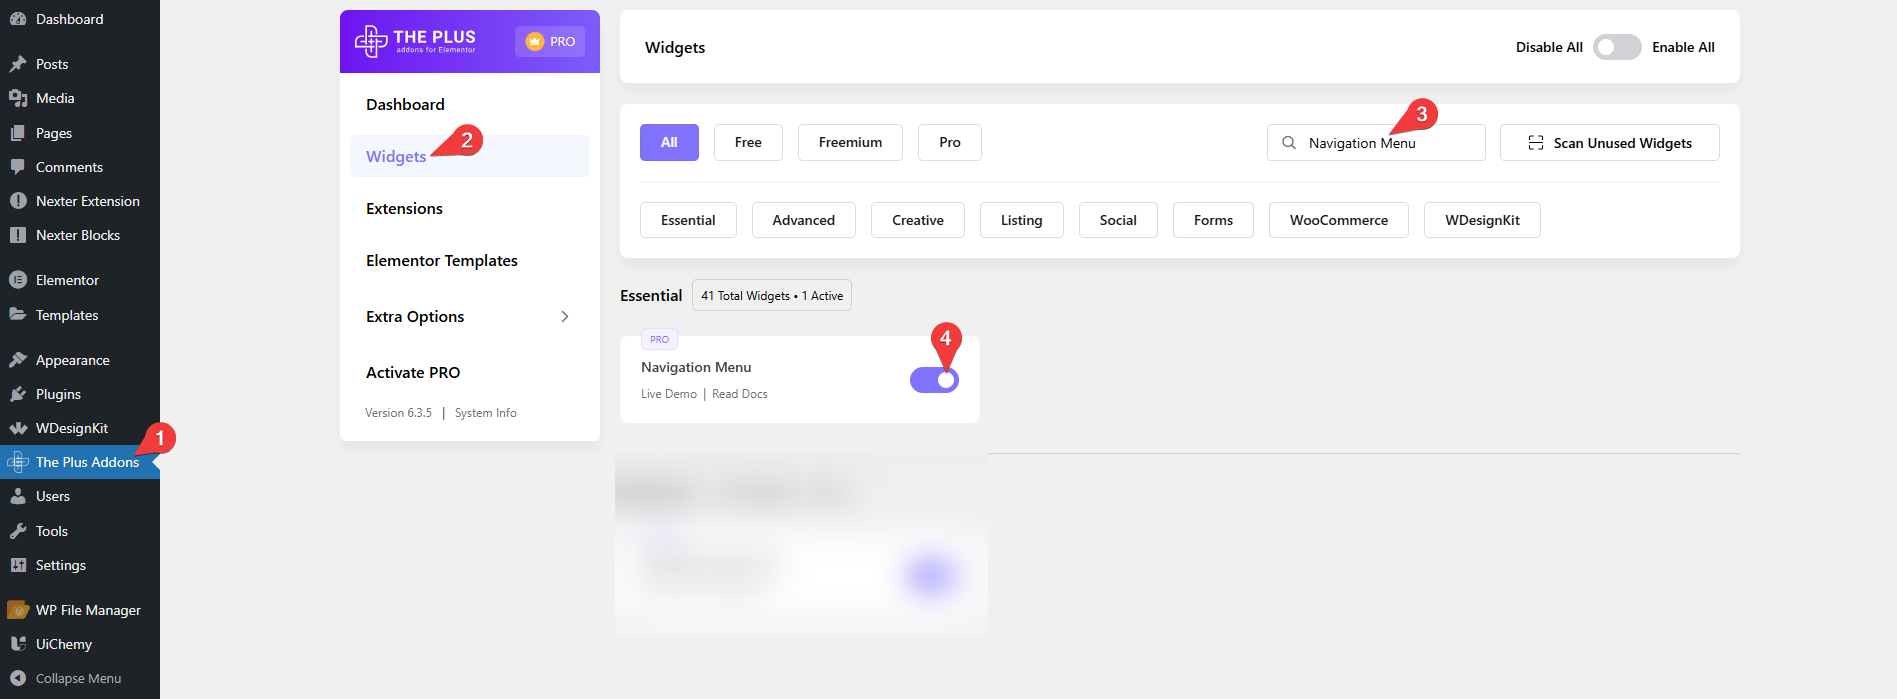Click the widget search field
The height and width of the screenshot is (699, 1897).
pos(1376,142)
